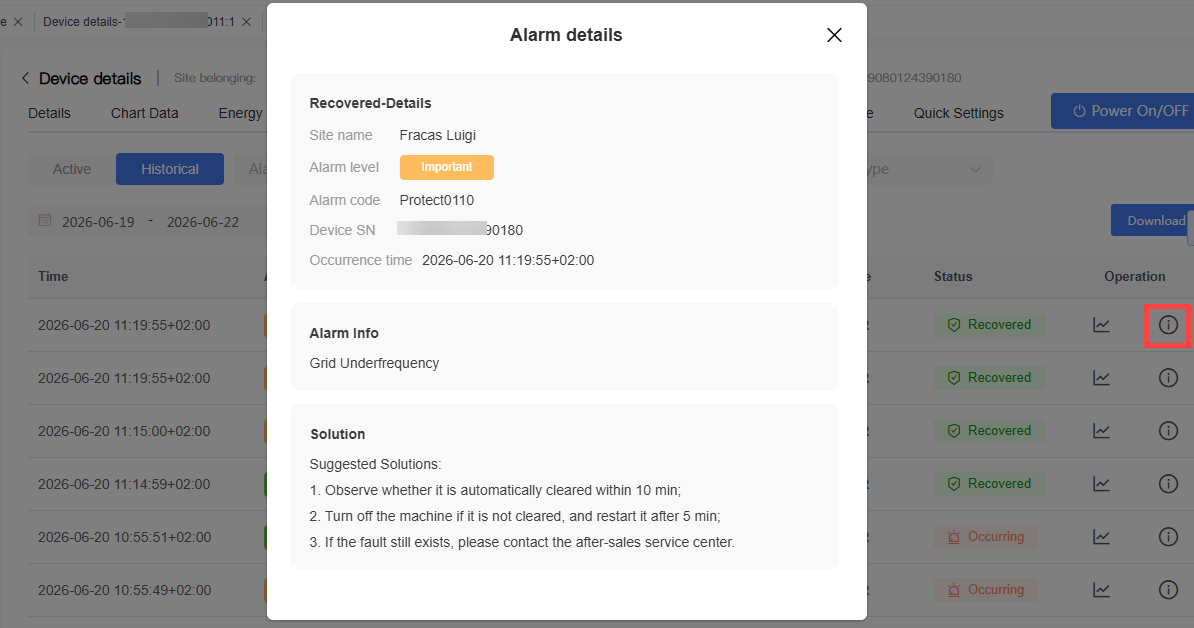Click the Power On/OFF button
This screenshot has height=628, width=1194.
click(1122, 111)
